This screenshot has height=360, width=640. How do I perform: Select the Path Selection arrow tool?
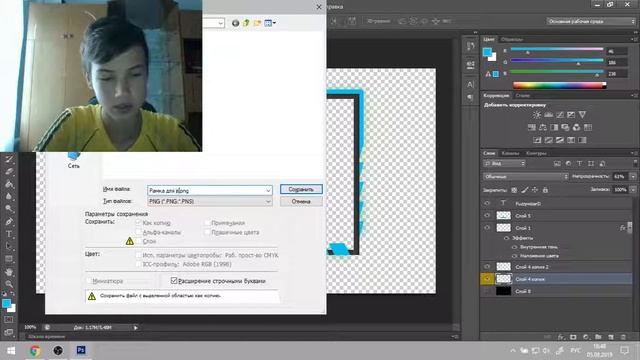click(9, 247)
